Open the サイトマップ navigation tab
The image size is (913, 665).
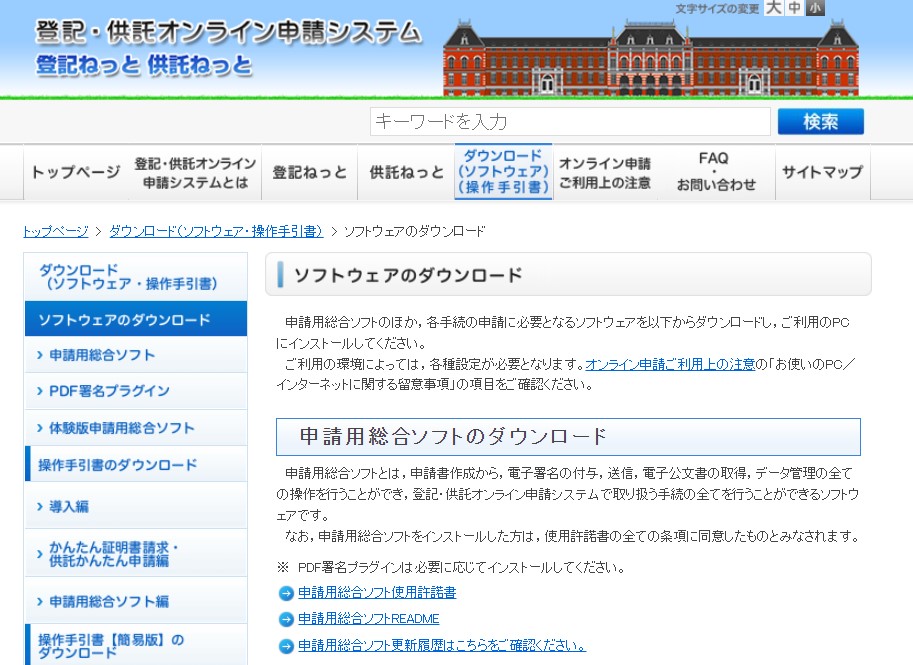822,172
